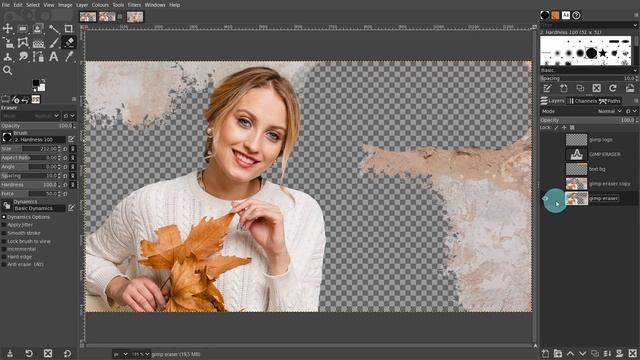Toggle link chain for brush Angle

[x=73, y=167]
